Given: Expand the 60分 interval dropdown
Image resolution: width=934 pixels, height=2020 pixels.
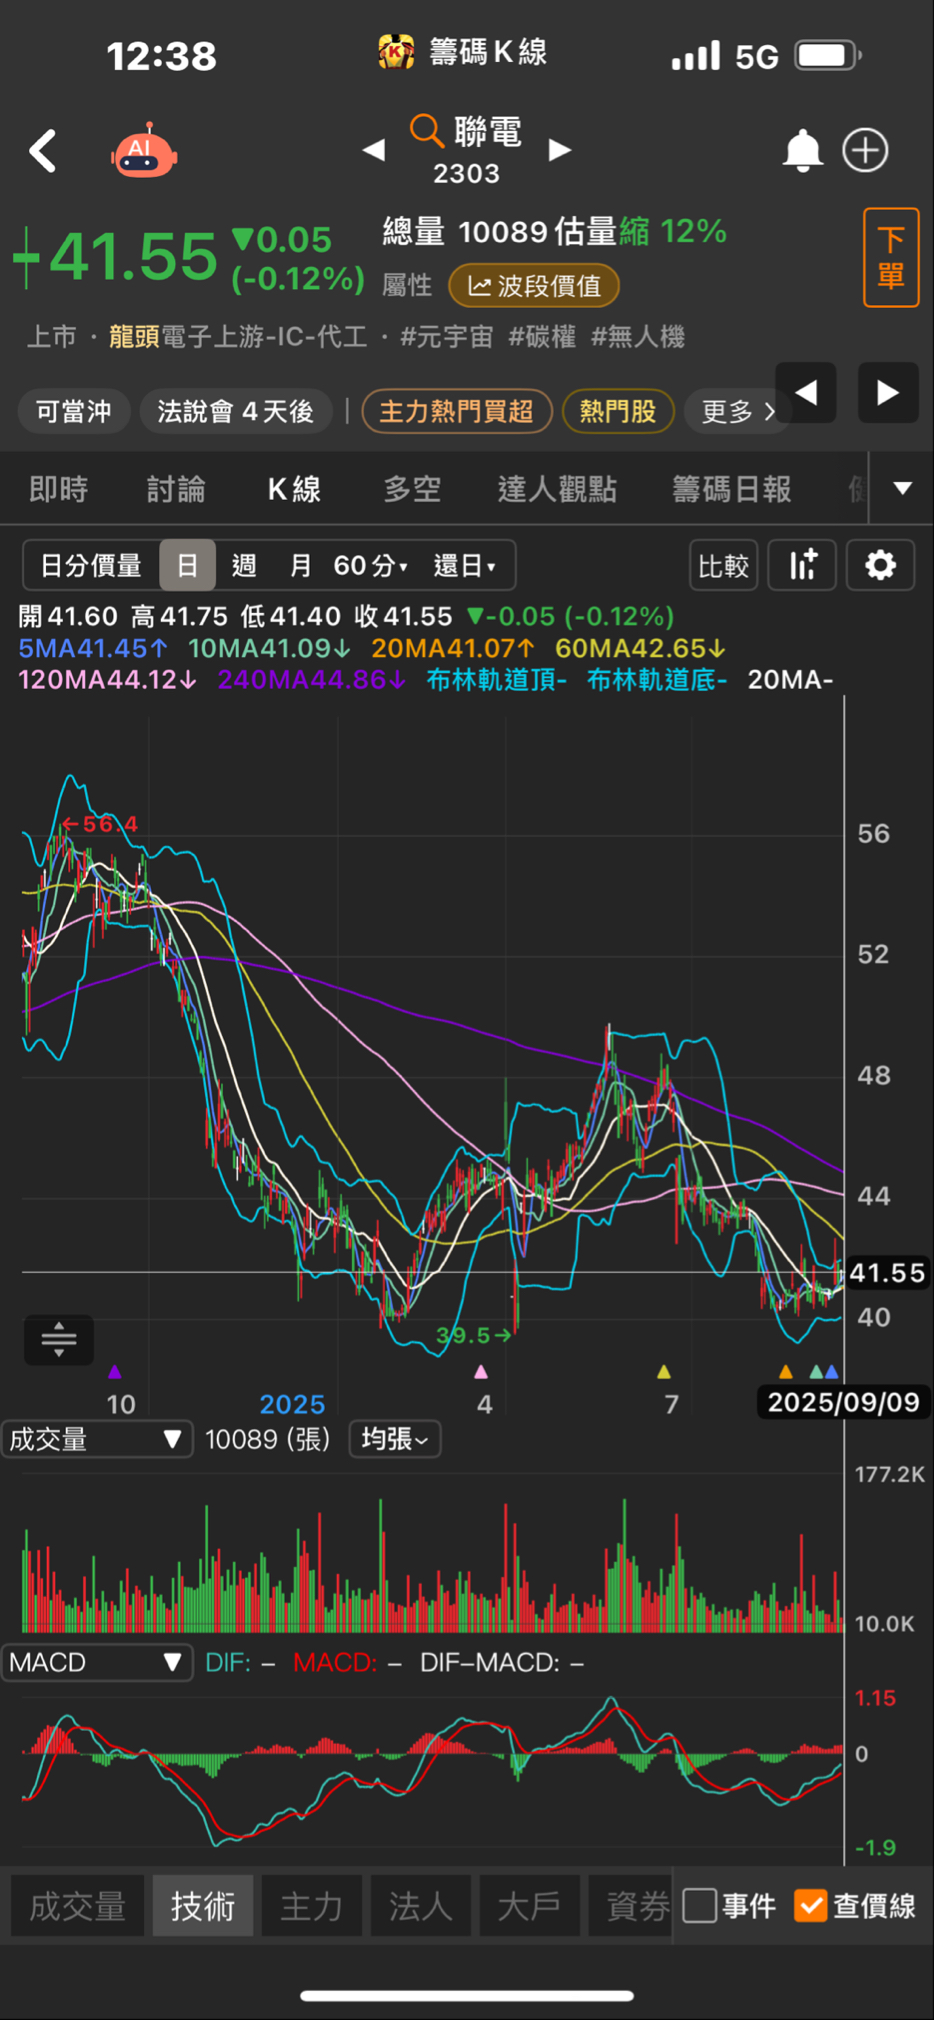Looking at the screenshot, I should (x=370, y=566).
